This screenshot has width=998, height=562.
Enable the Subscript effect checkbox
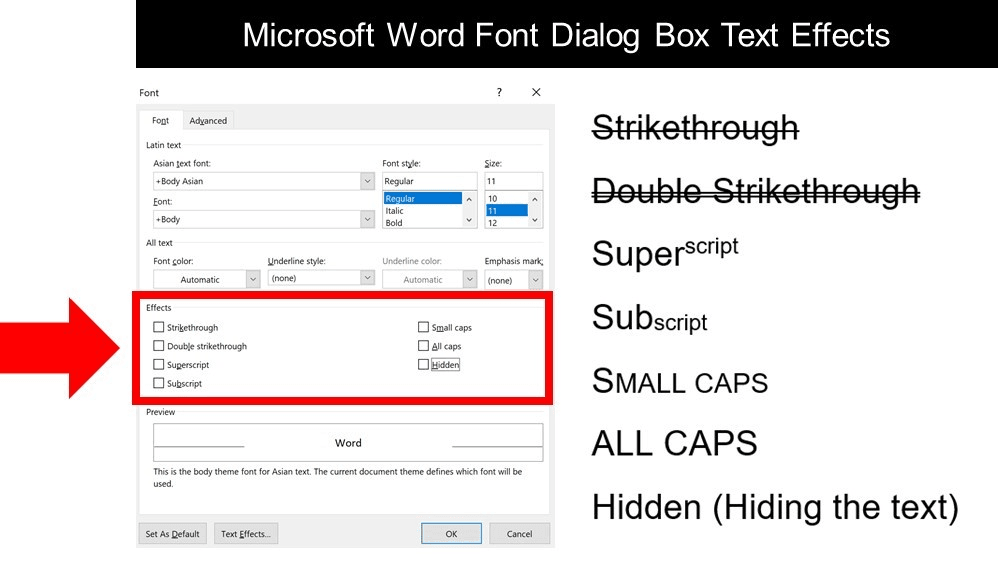point(159,383)
